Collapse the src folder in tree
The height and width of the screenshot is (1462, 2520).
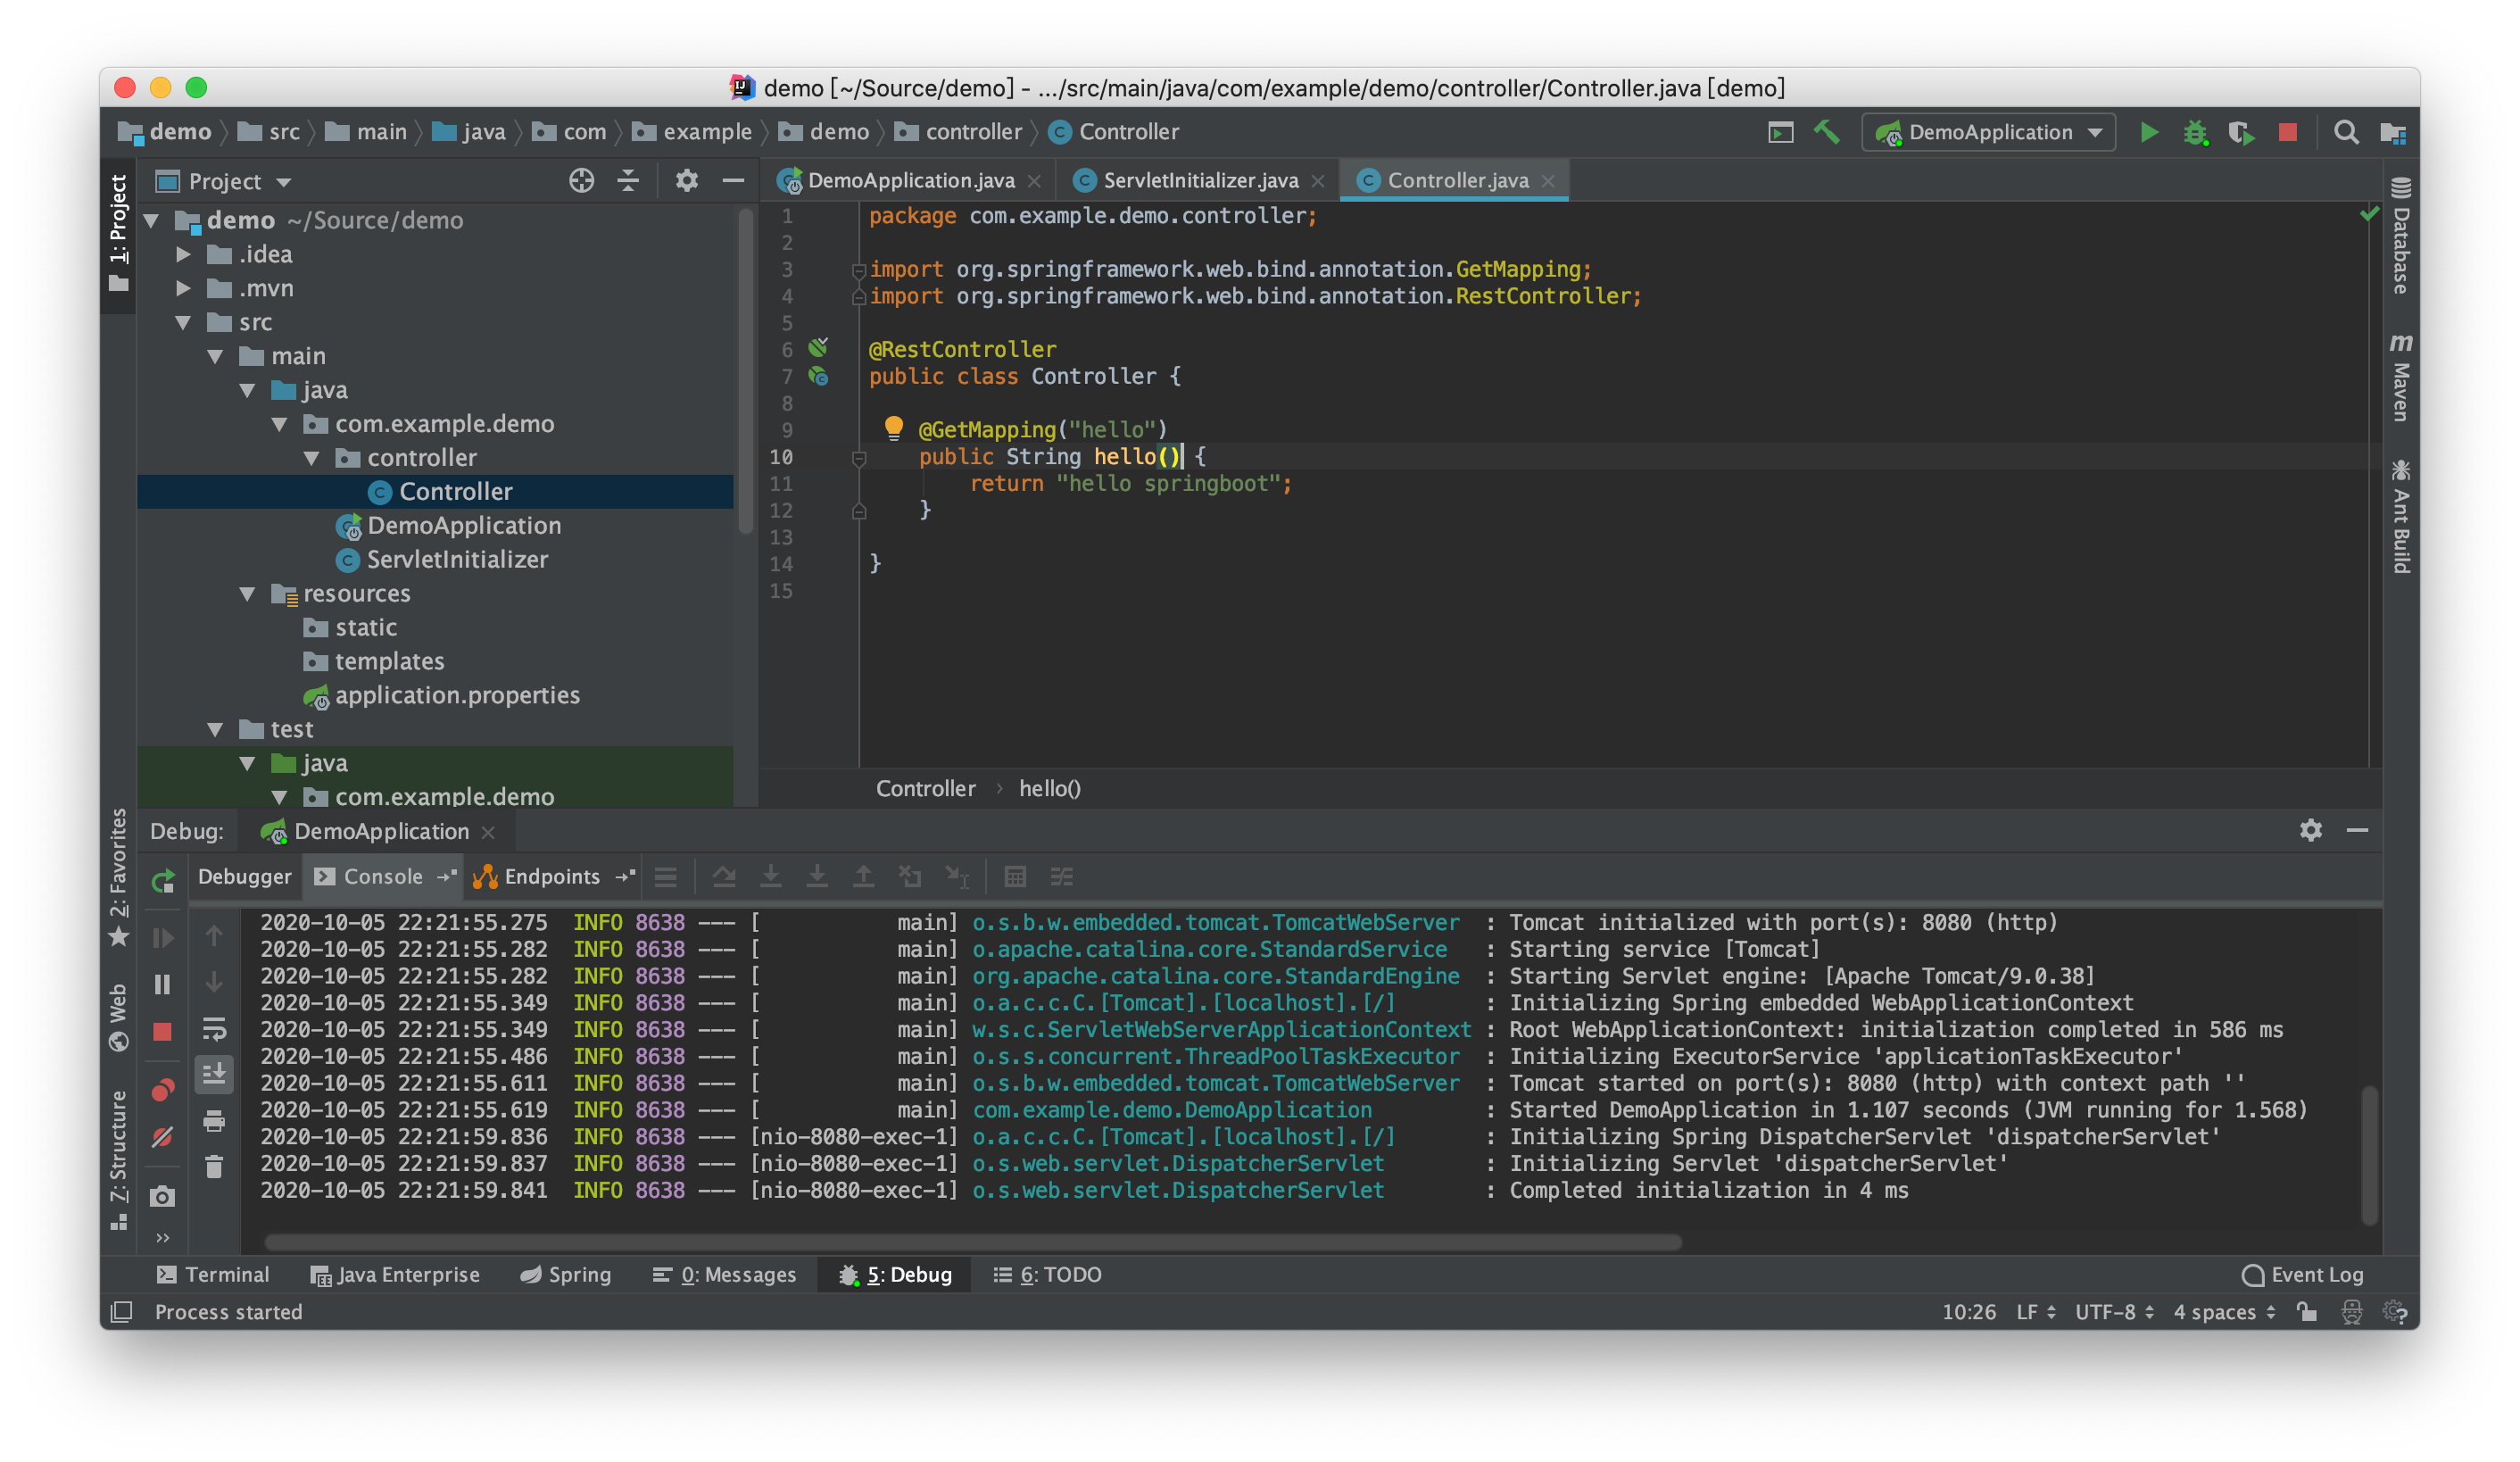(x=183, y=322)
